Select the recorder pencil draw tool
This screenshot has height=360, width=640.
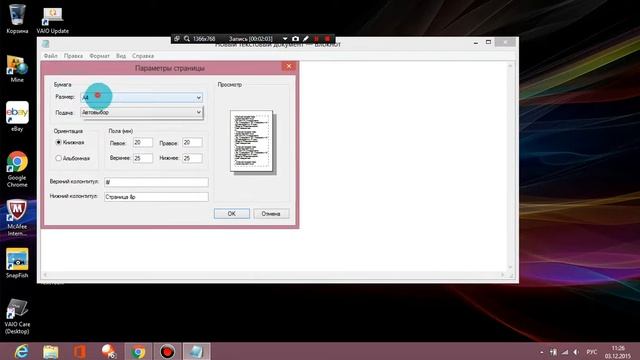(306, 39)
